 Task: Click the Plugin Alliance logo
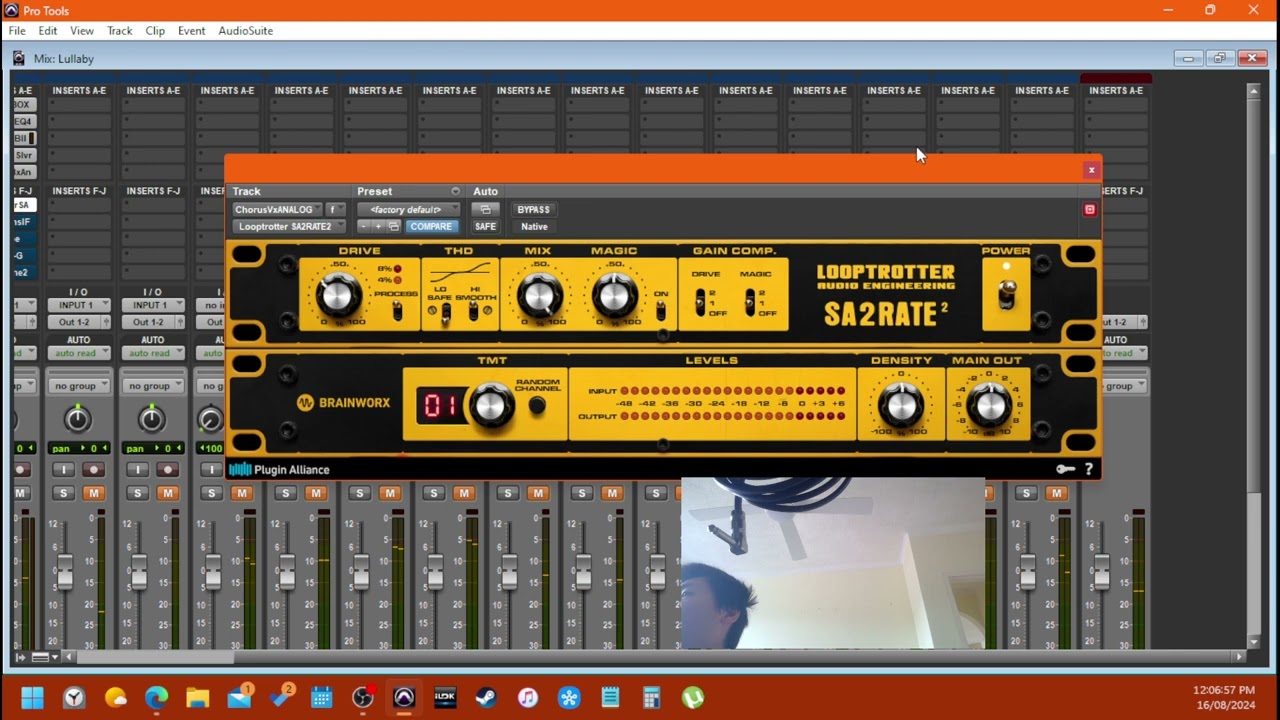[279, 470]
